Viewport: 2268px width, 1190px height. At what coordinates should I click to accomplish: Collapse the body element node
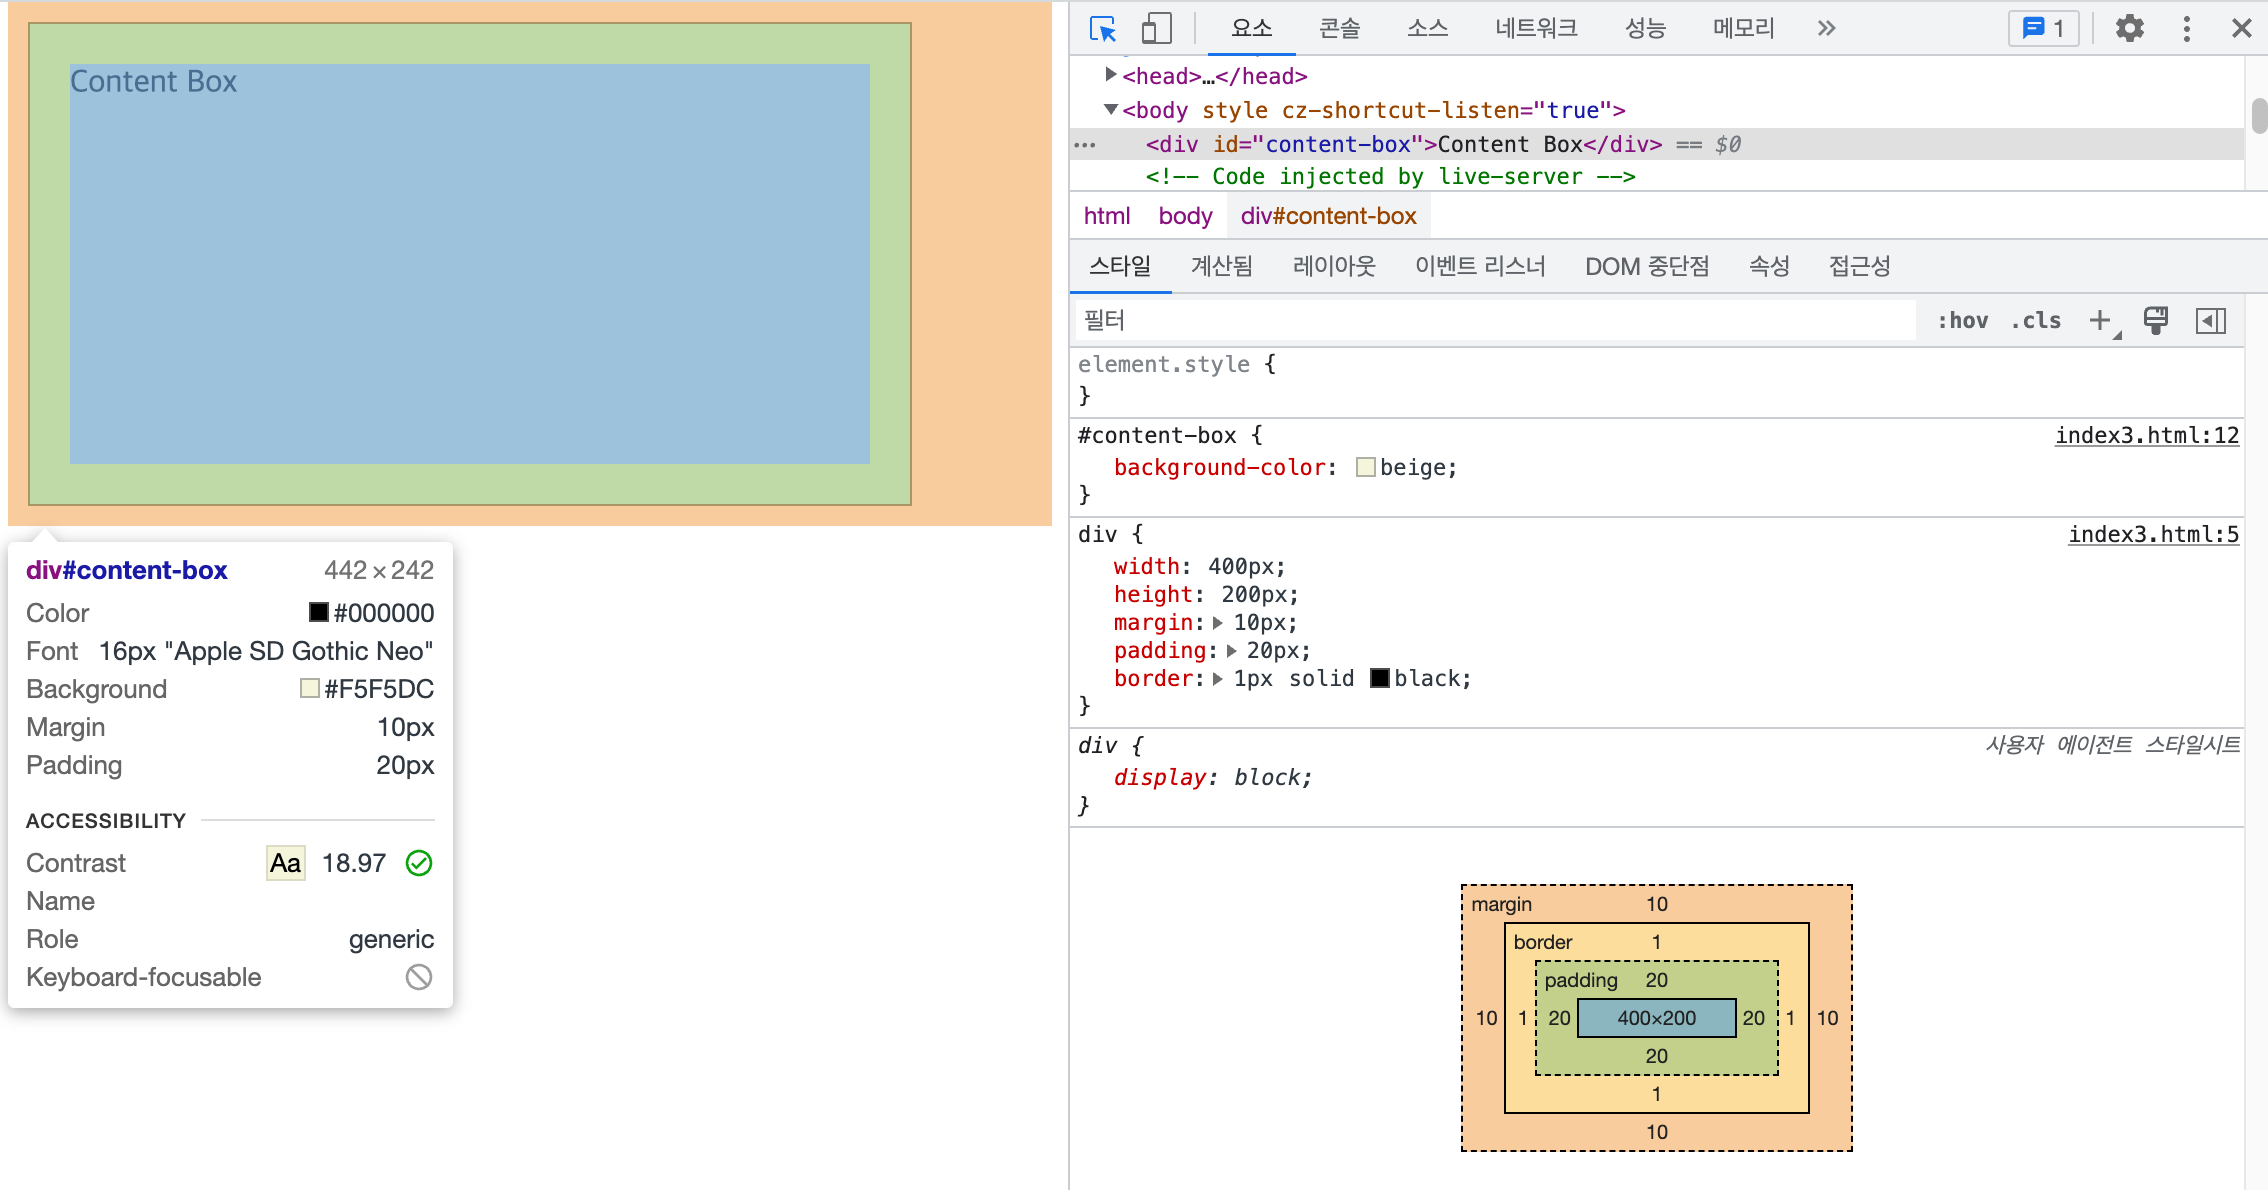click(x=1110, y=109)
